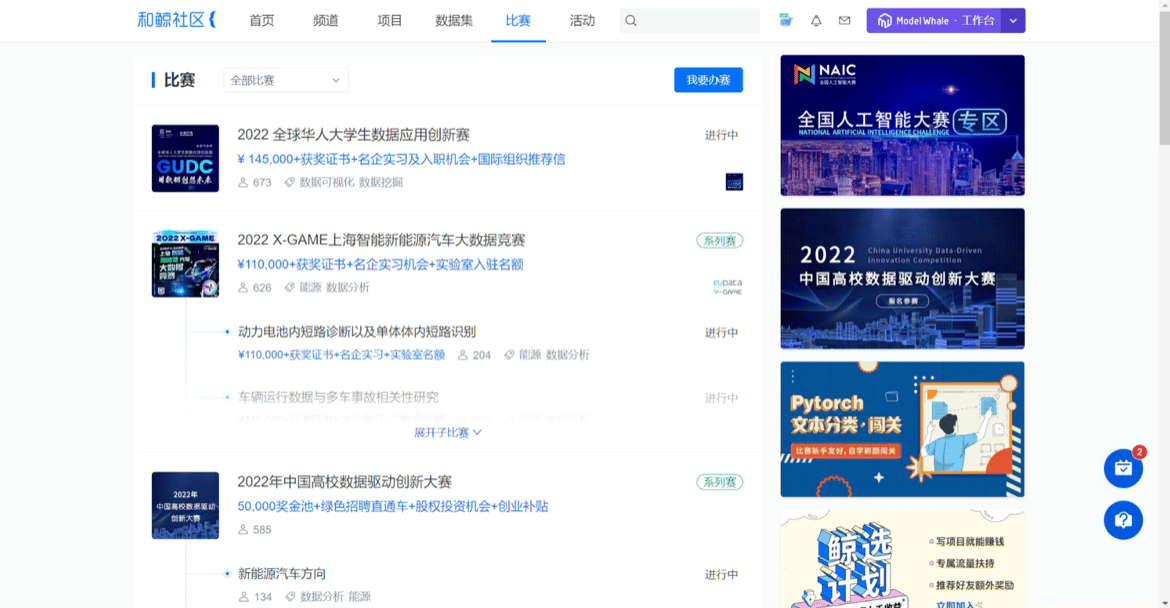Image resolution: width=1170 pixels, height=608 pixels.
Task: Select the 比赛 nav tab
Action: pos(518,21)
